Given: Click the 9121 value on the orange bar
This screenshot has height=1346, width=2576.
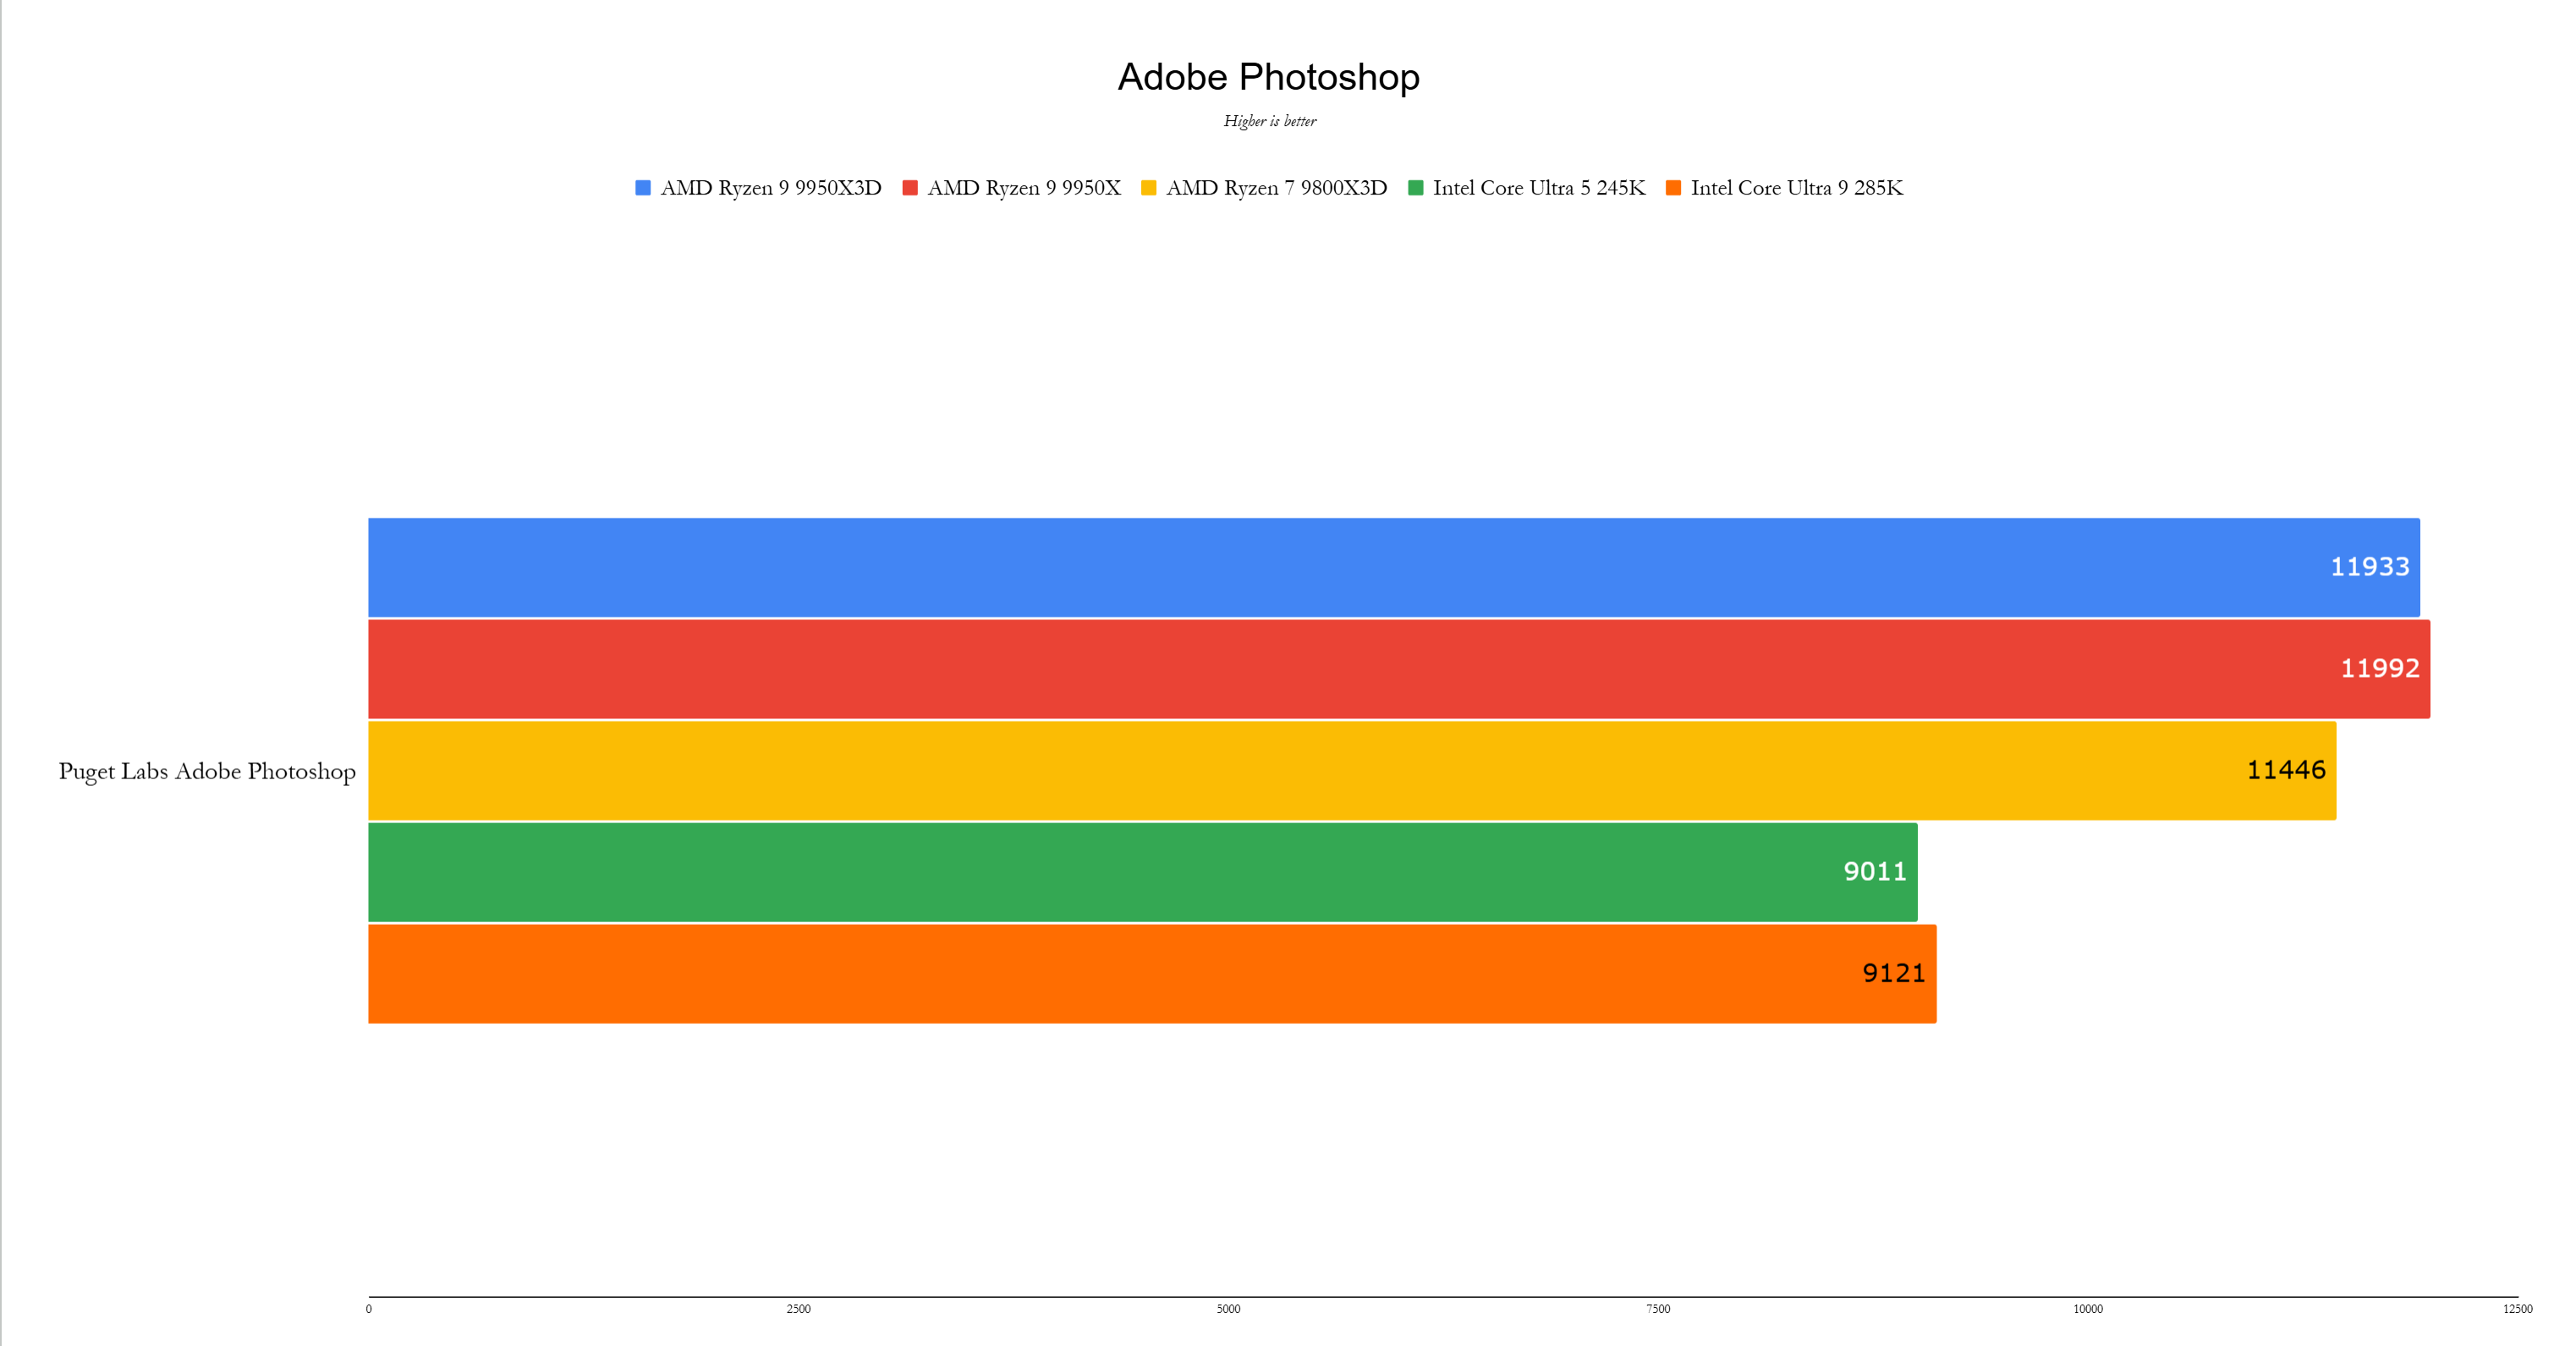Looking at the screenshot, I should pos(1893,973).
